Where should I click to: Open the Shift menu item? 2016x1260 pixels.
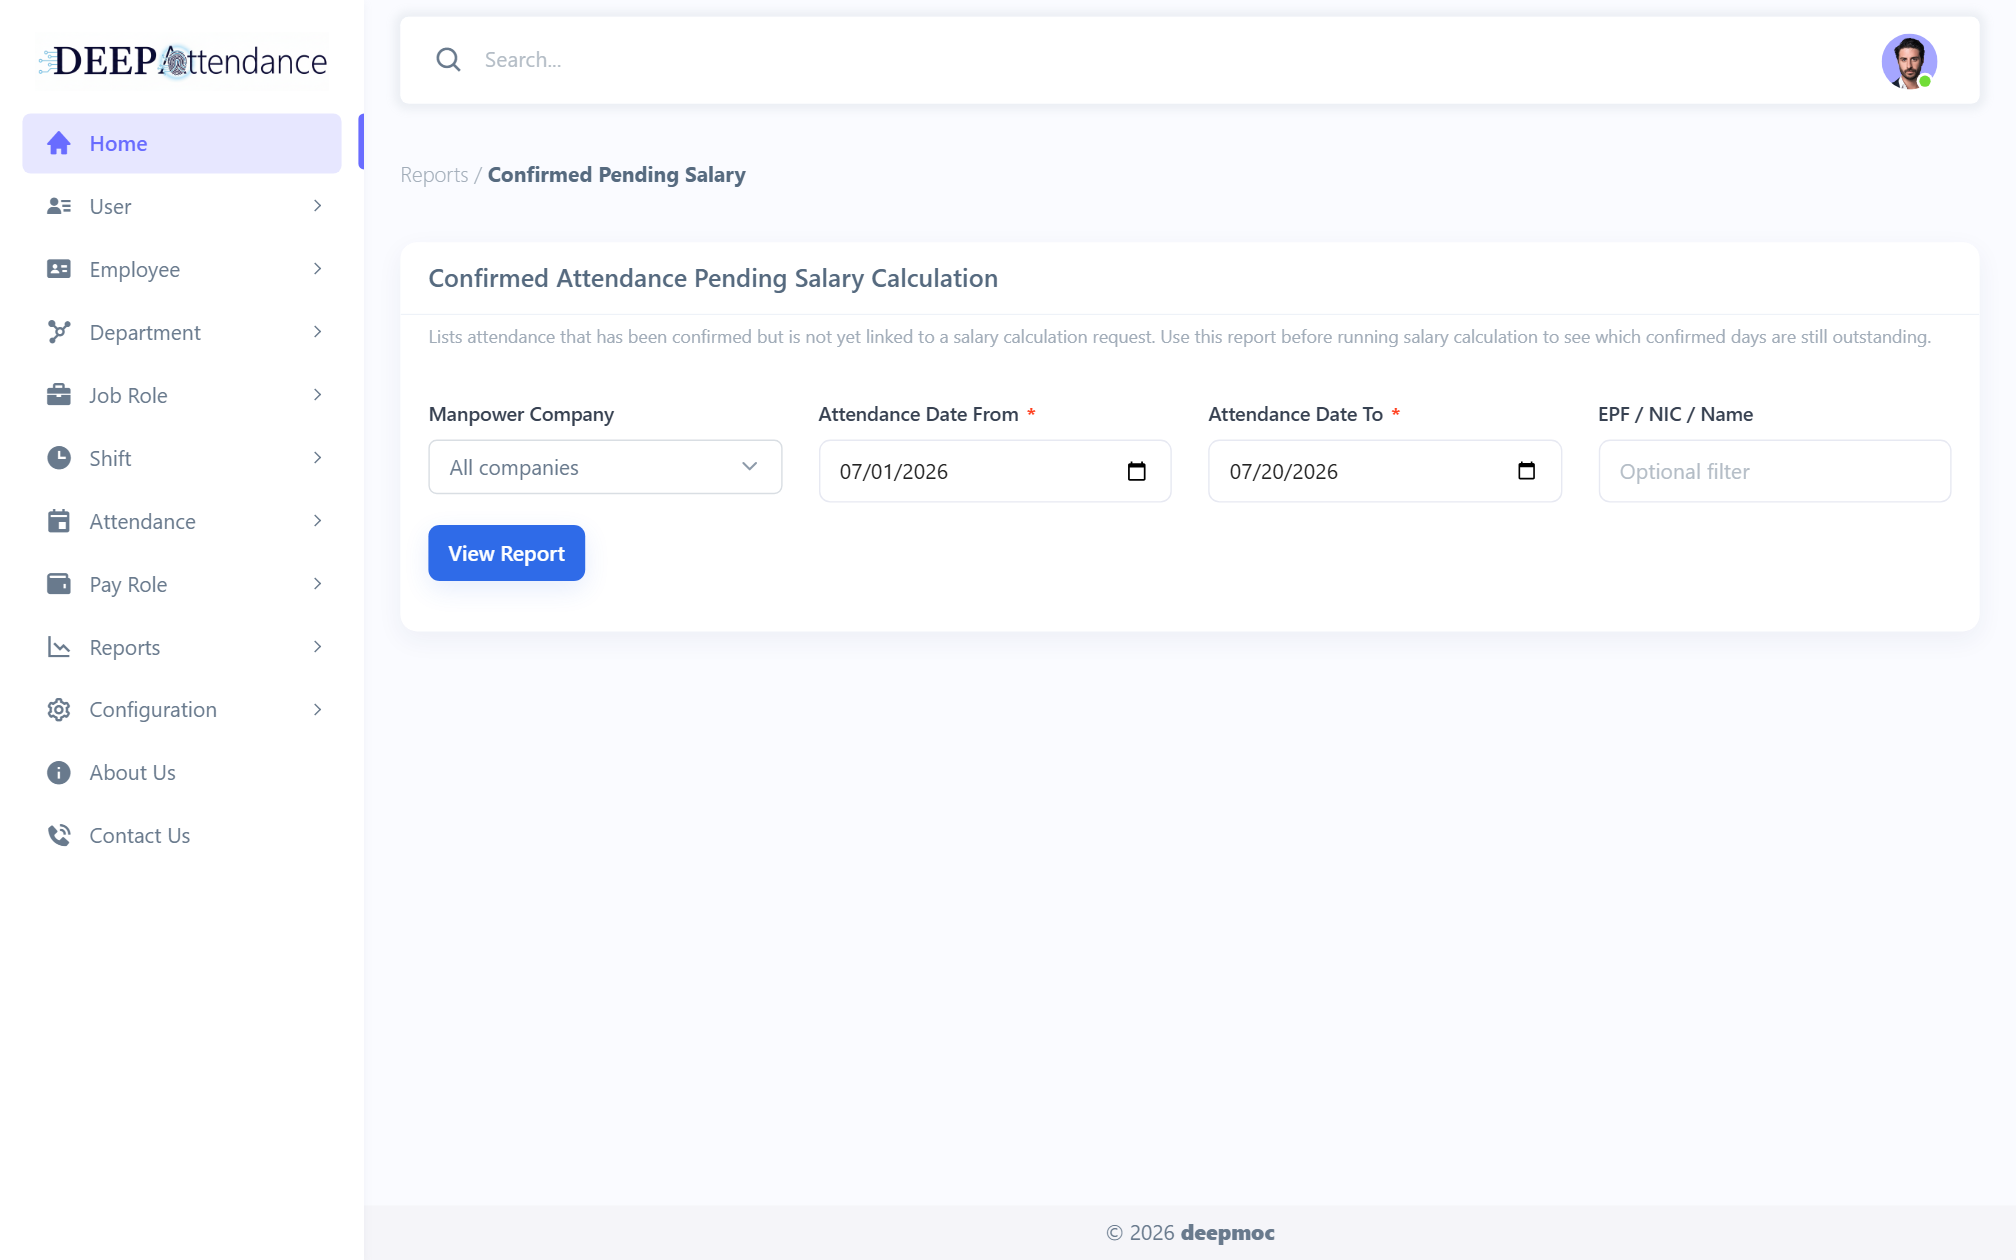(182, 458)
